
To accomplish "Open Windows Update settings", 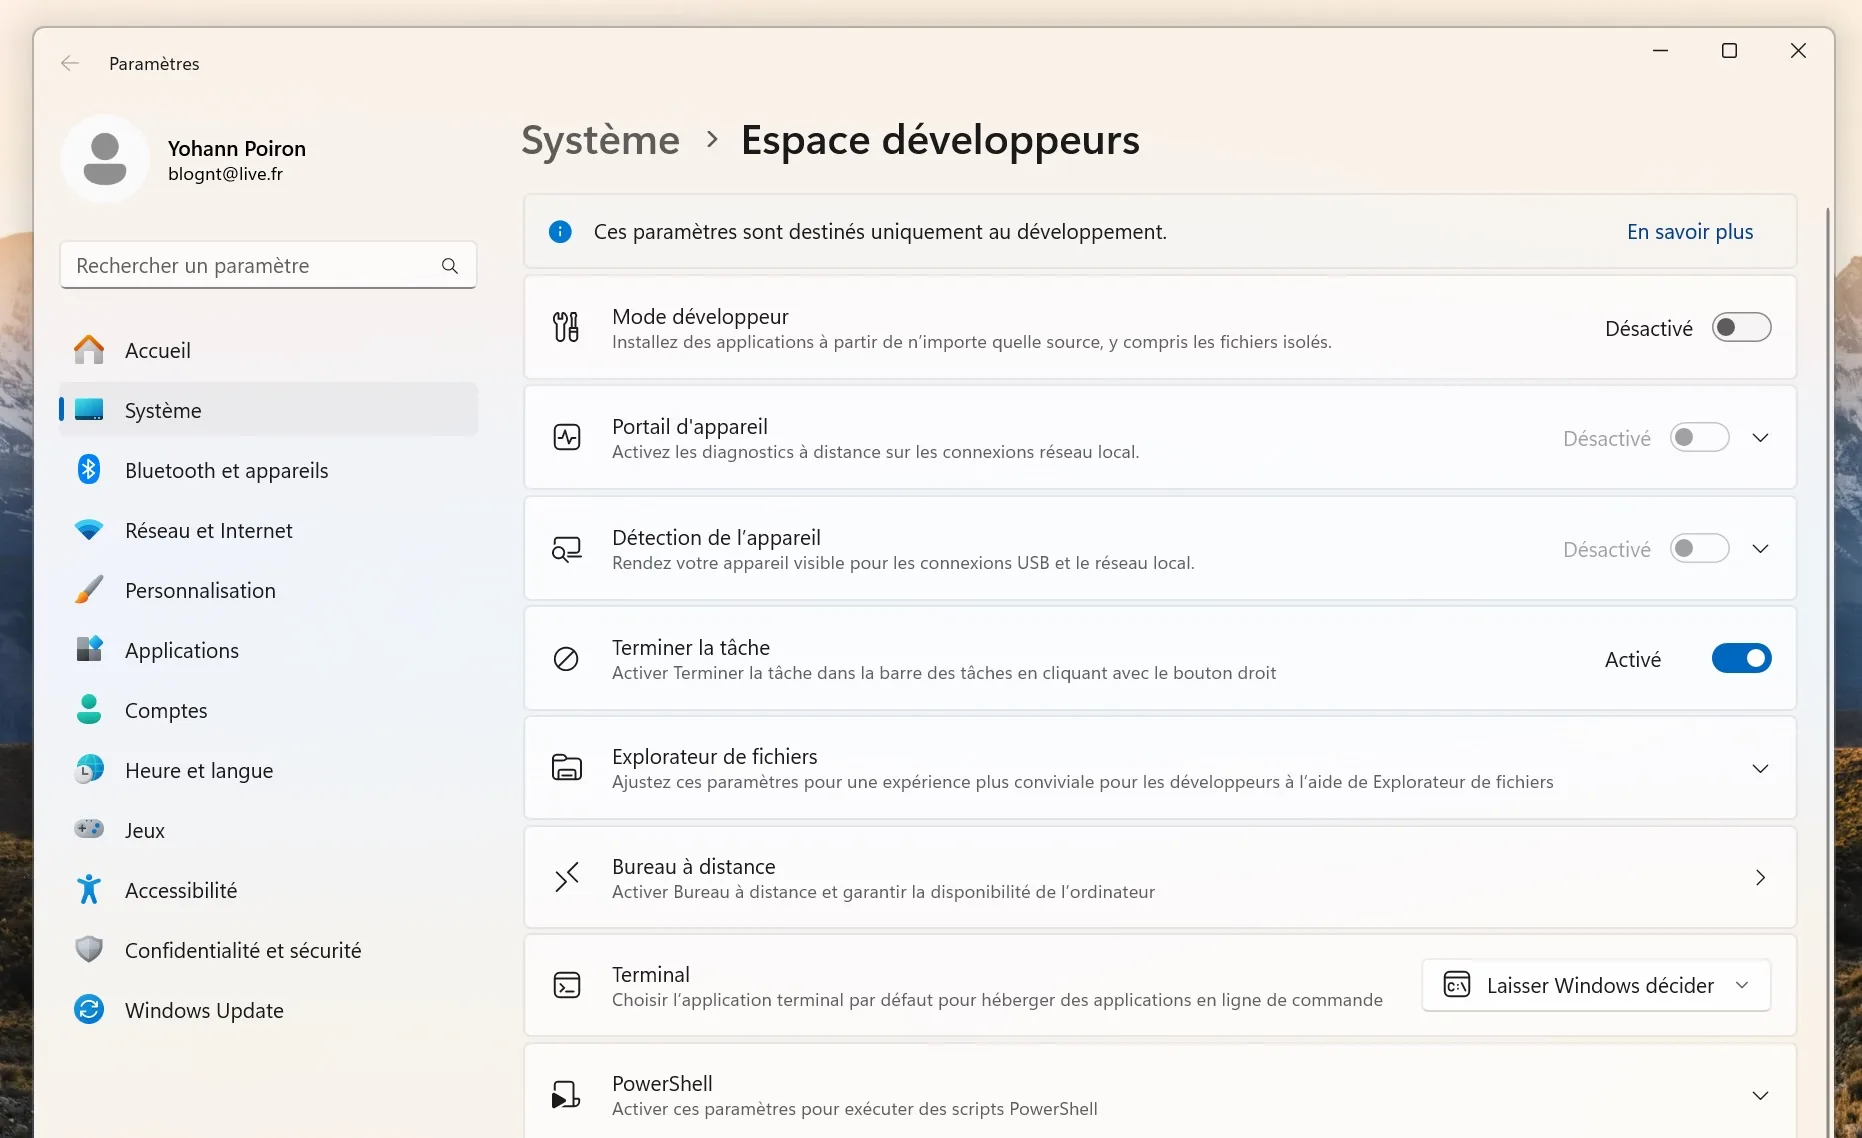I will click(268, 1010).
